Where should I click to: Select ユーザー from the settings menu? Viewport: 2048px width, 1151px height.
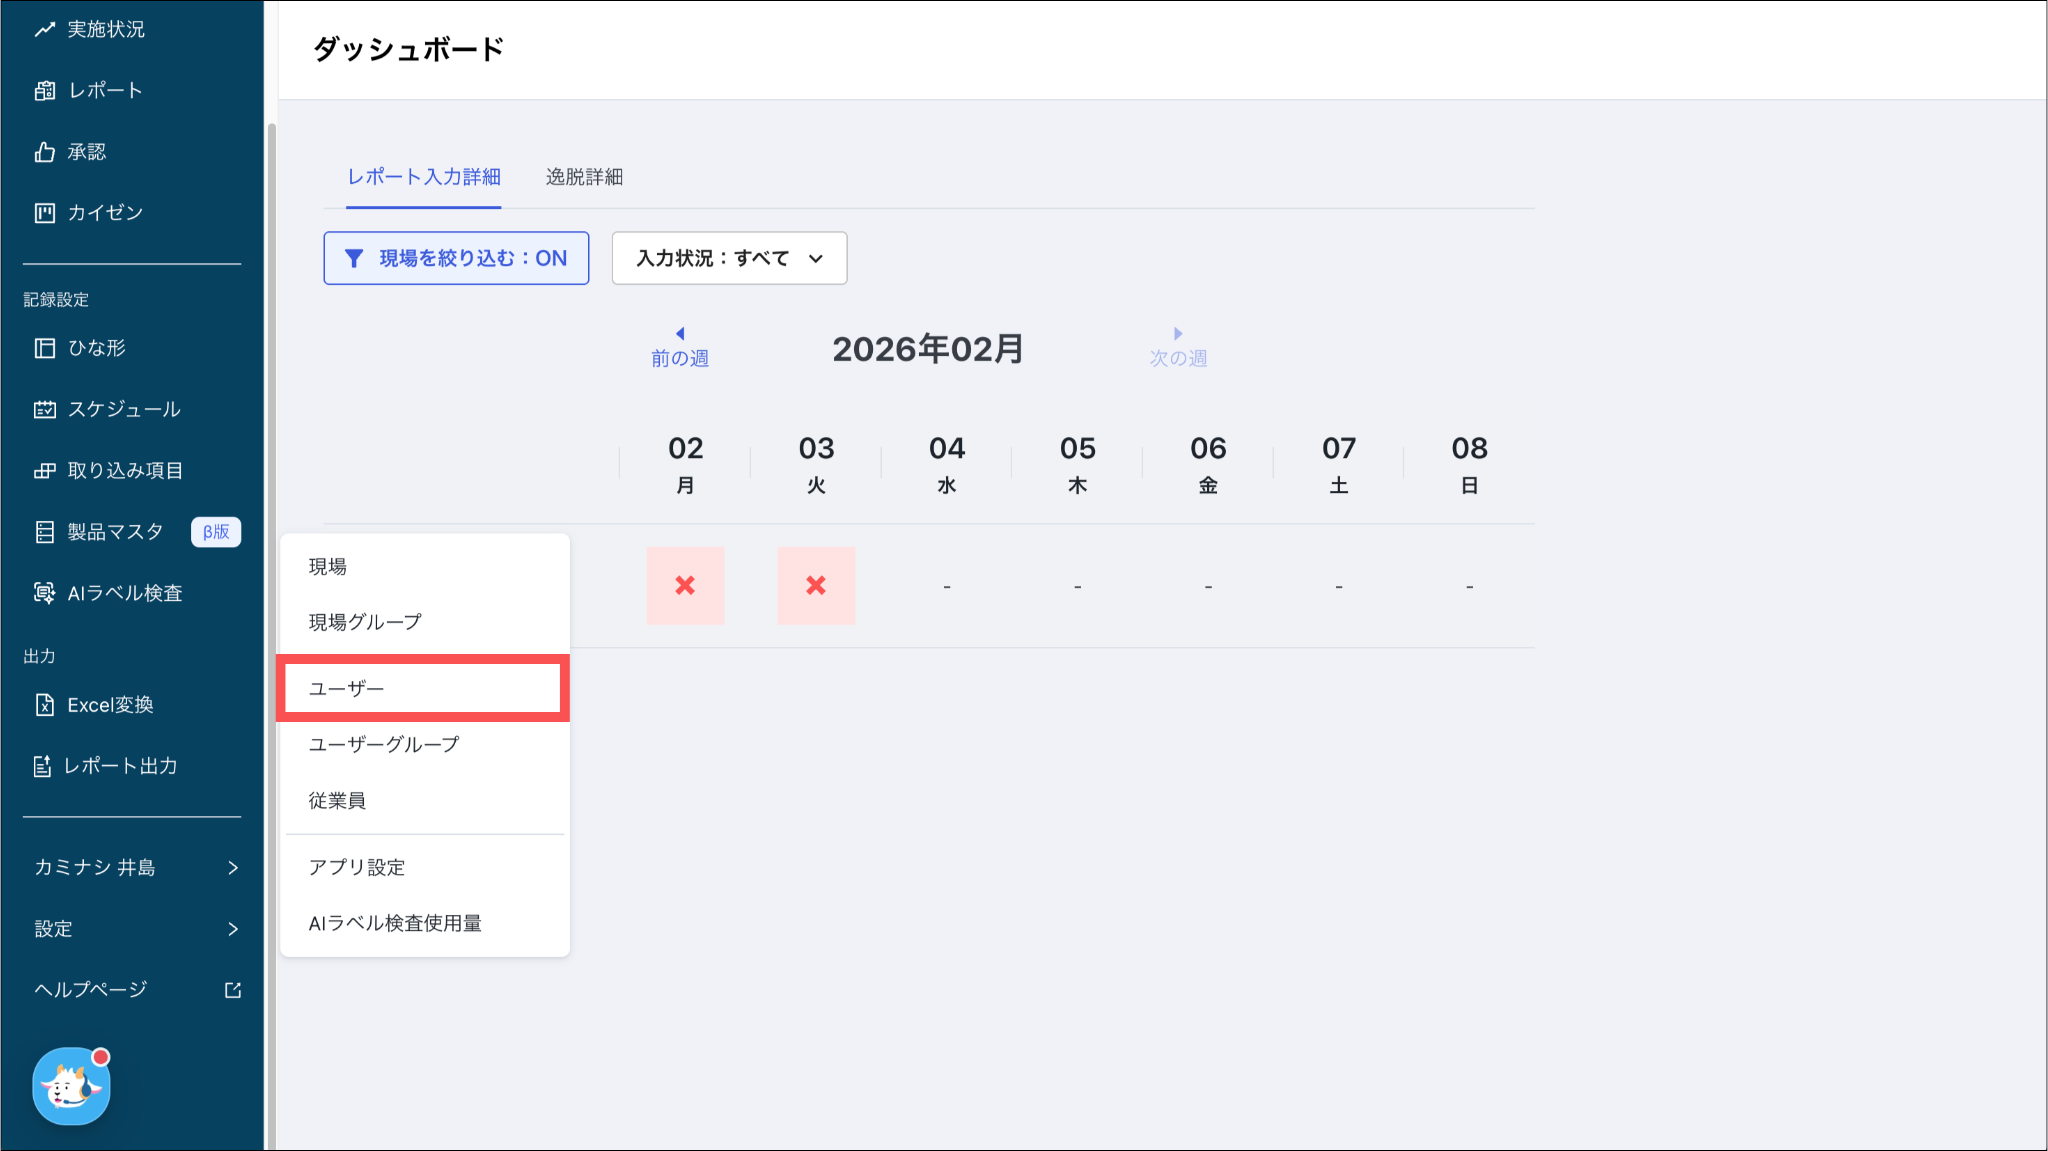coord(423,689)
